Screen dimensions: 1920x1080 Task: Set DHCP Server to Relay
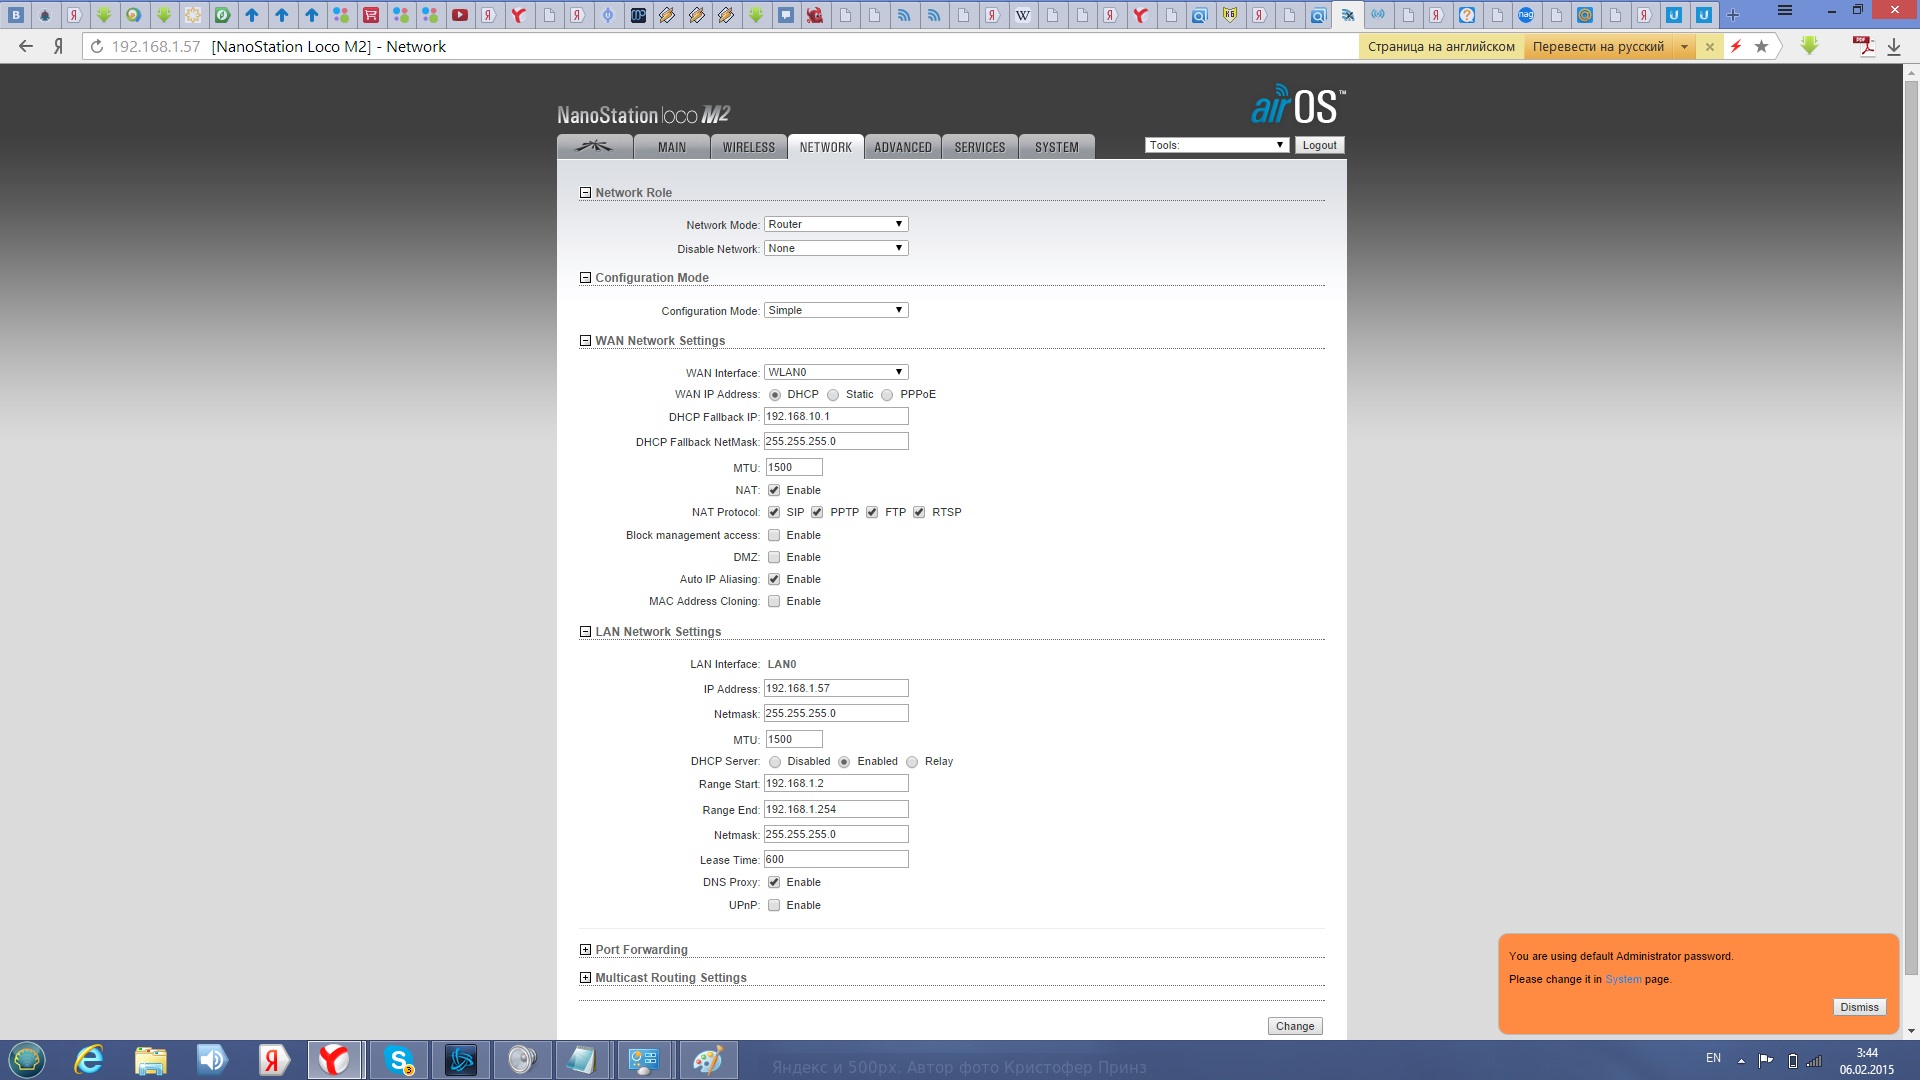pyautogui.click(x=912, y=762)
